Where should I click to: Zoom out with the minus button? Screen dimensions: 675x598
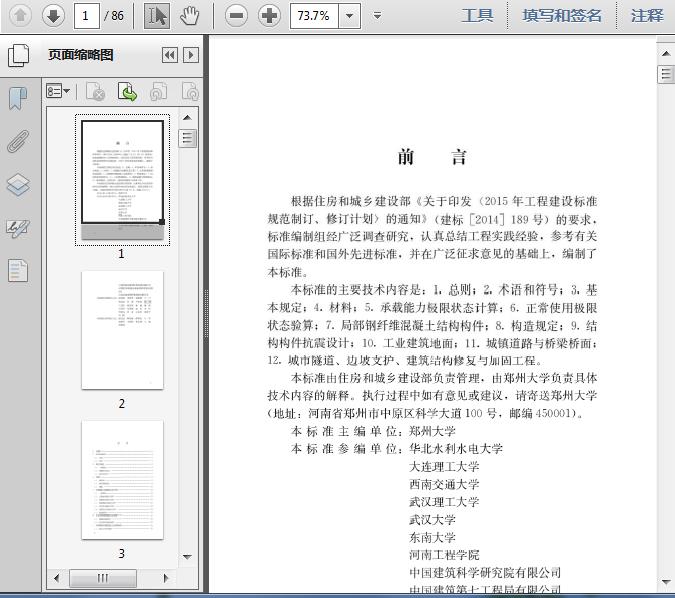(236, 15)
